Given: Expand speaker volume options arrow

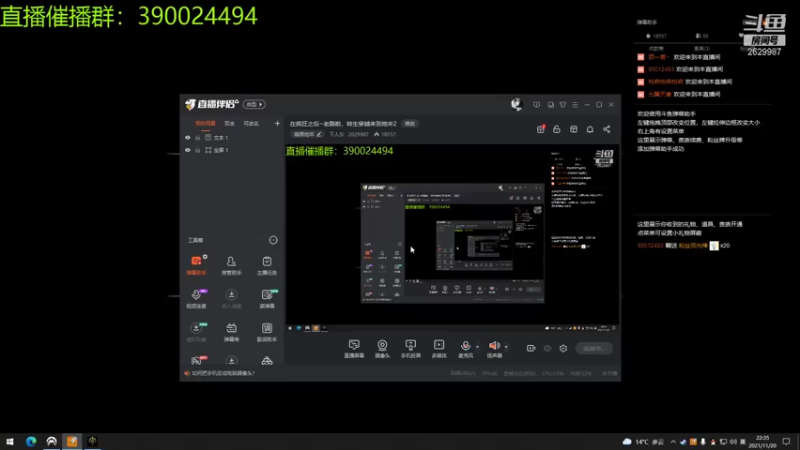Looking at the screenshot, I should [x=506, y=347].
